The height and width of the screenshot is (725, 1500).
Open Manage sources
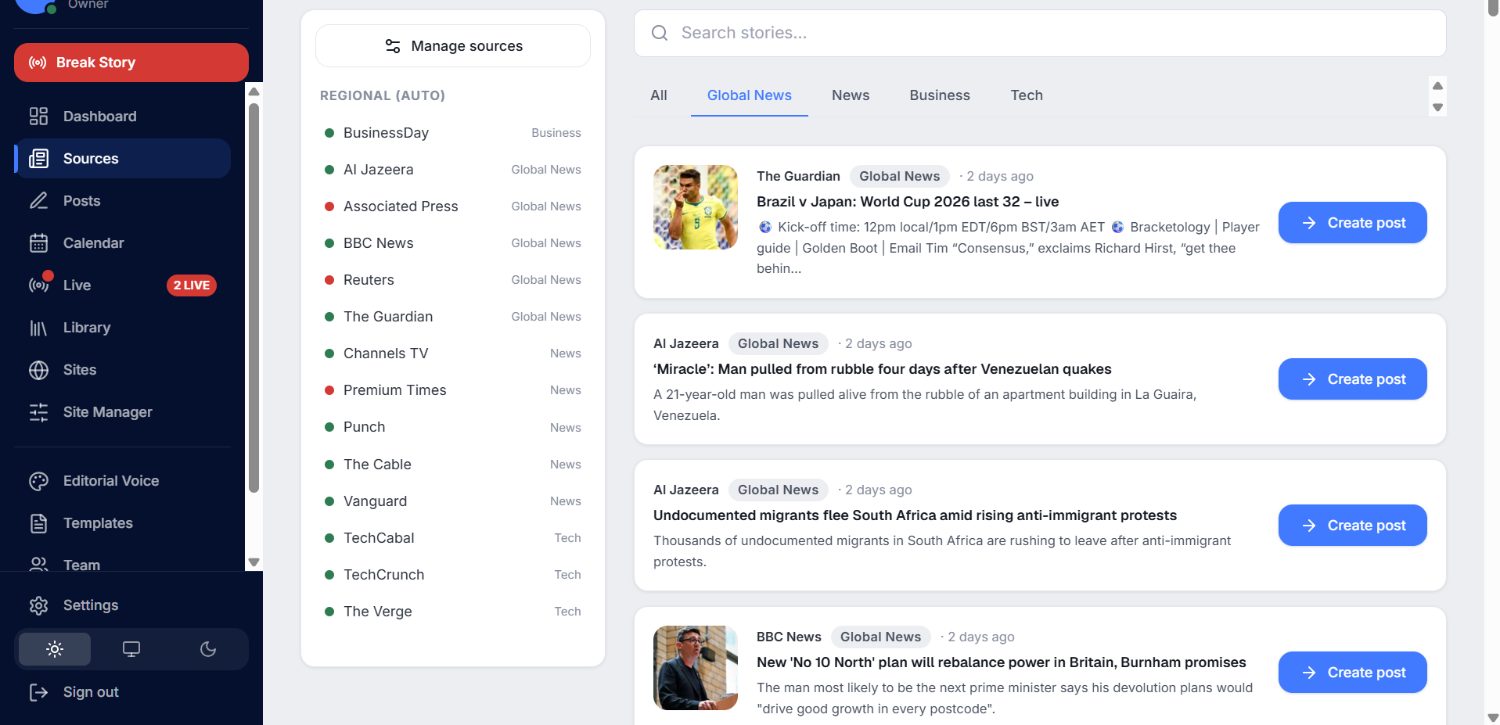click(453, 46)
